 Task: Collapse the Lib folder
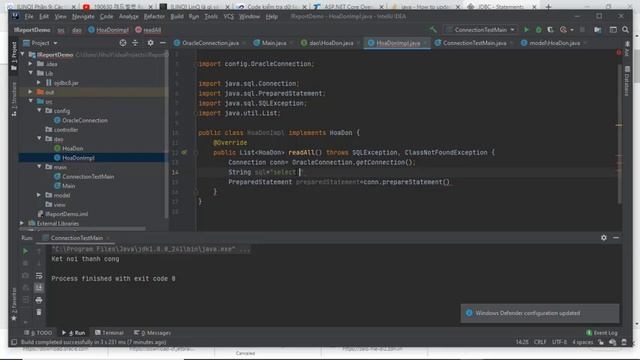click(x=31, y=73)
